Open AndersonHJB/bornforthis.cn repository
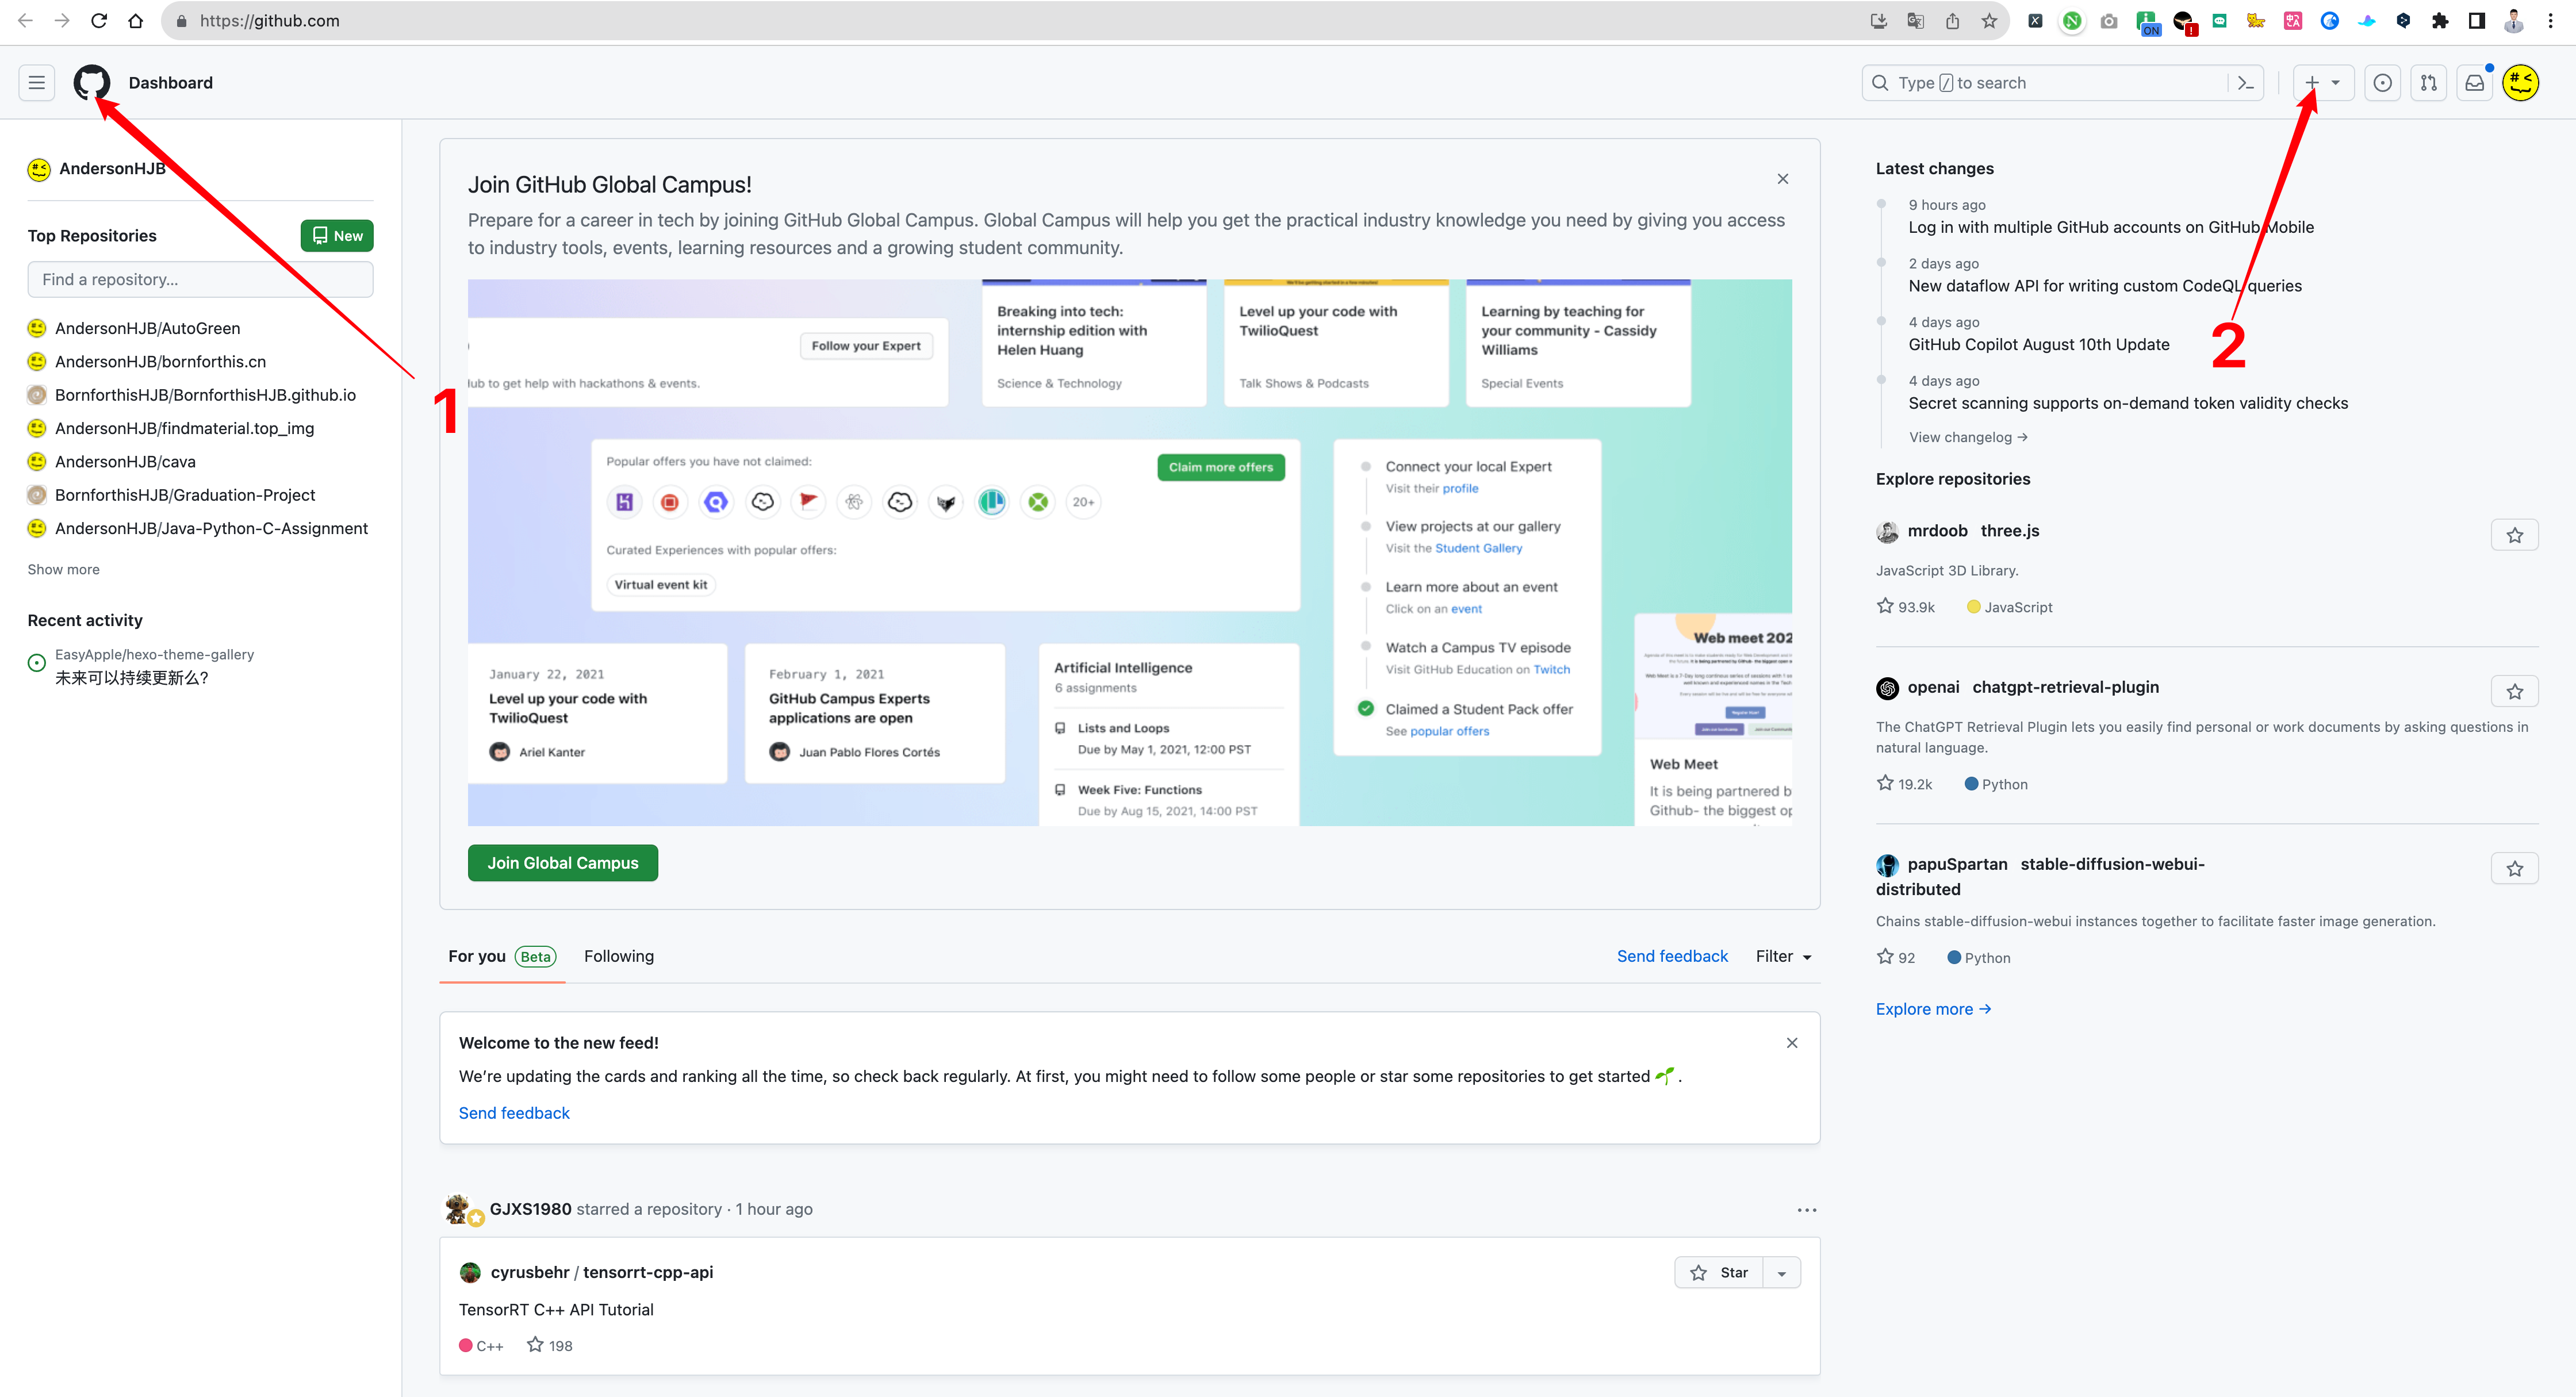The image size is (2576, 1397). (x=161, y=362)
